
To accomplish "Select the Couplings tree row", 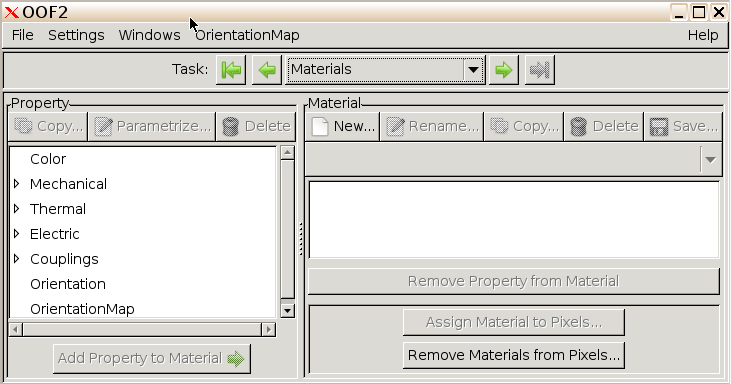I will 143,259.
